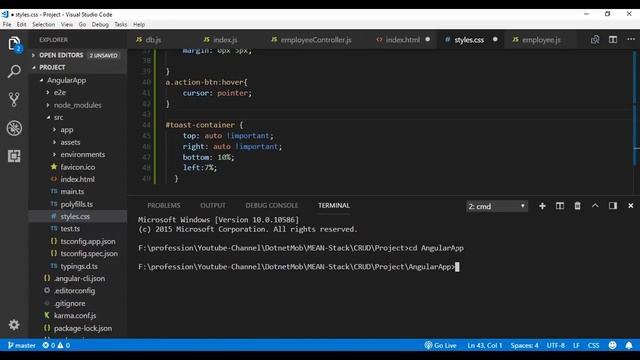The height and width of the screenshot is (360, 640).
Task: Open the Explorer view in activity bar
Action: [14, 43]
